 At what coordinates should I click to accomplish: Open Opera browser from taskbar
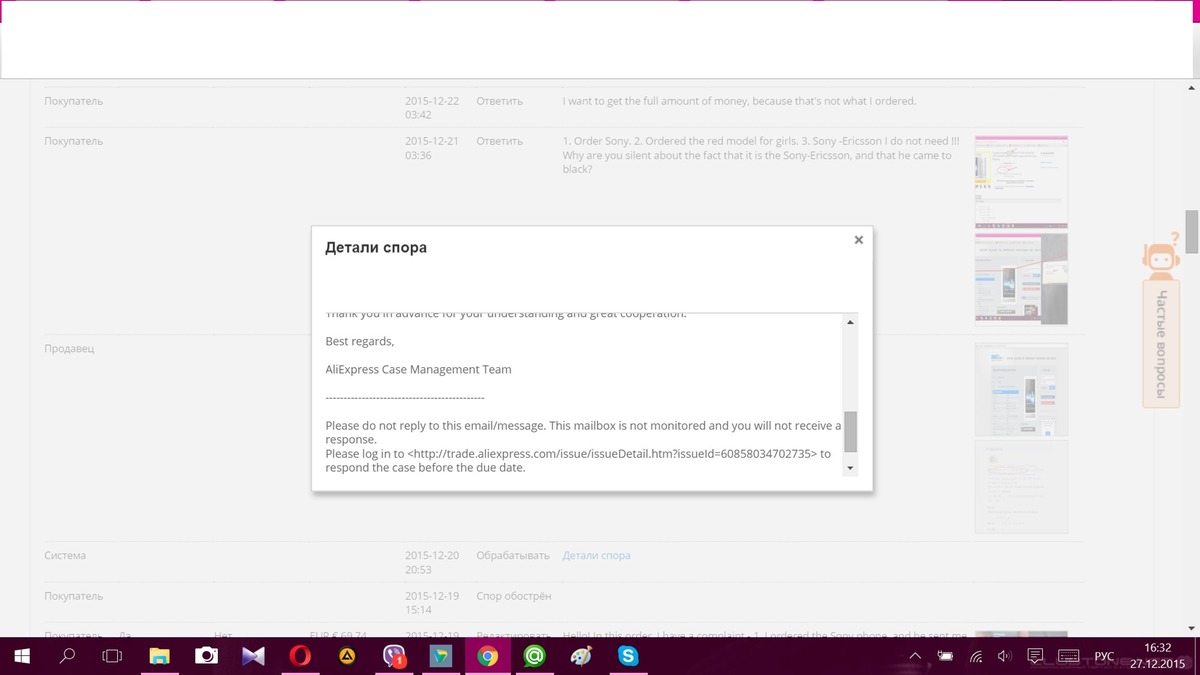300,656
